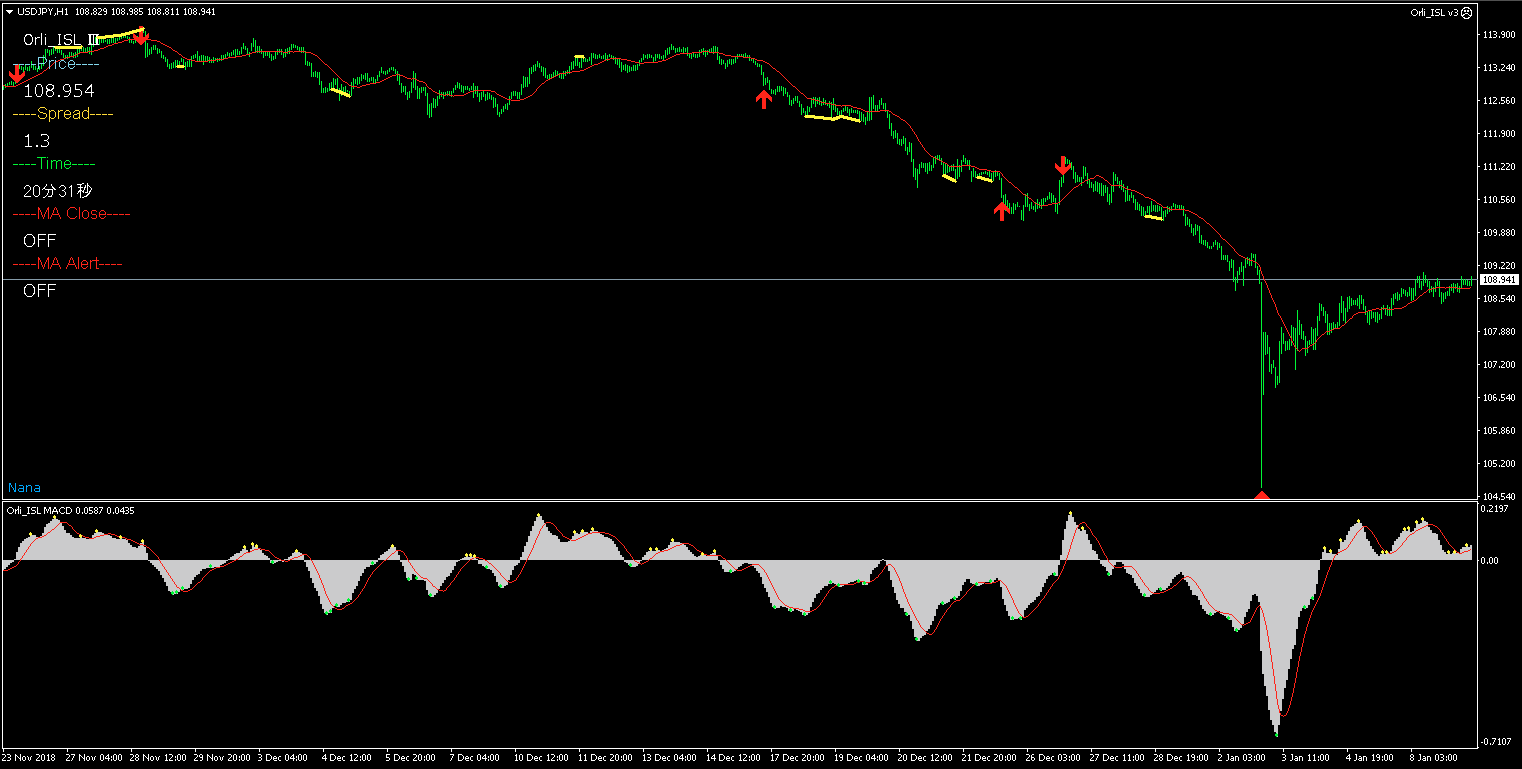
Task: Click red down arrow beside Orli_ISL III title
Action: tap(142, 37)
